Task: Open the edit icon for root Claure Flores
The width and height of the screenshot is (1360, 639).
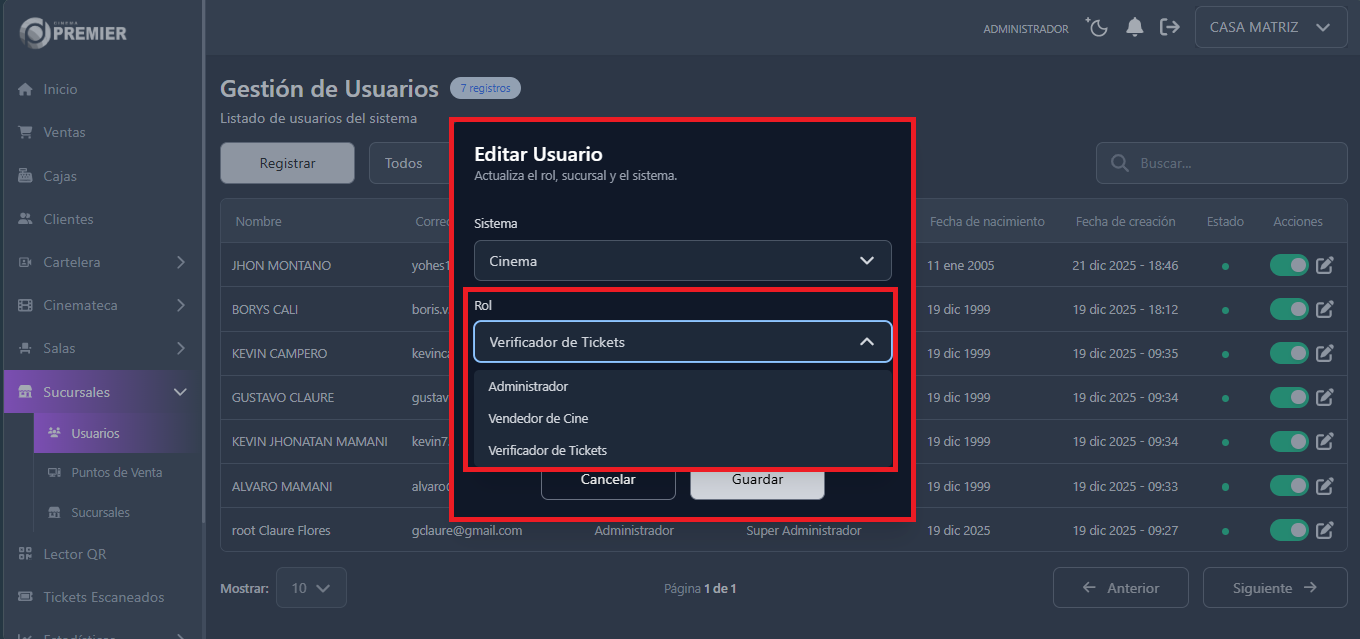Action: 1325,530
